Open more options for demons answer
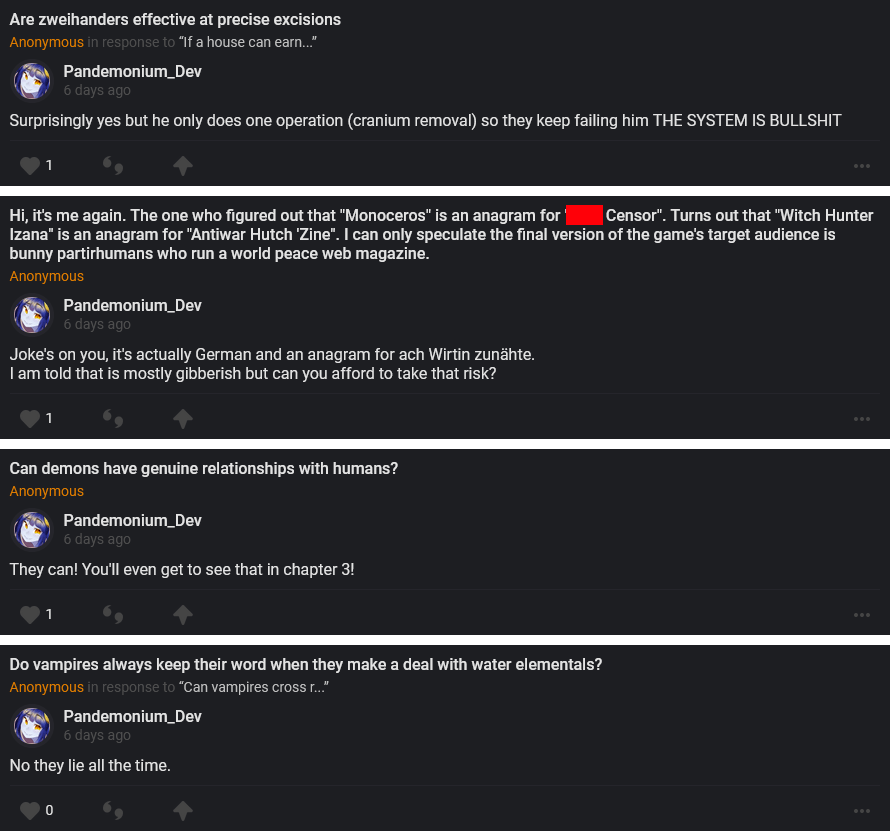Screen dimensions: 890x831 click(x=862, y=615)
